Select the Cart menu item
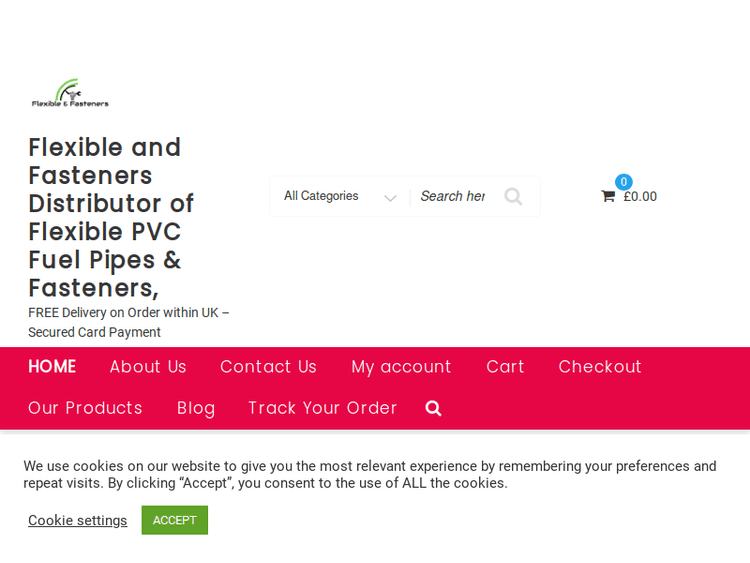 (x=505, y=367)
